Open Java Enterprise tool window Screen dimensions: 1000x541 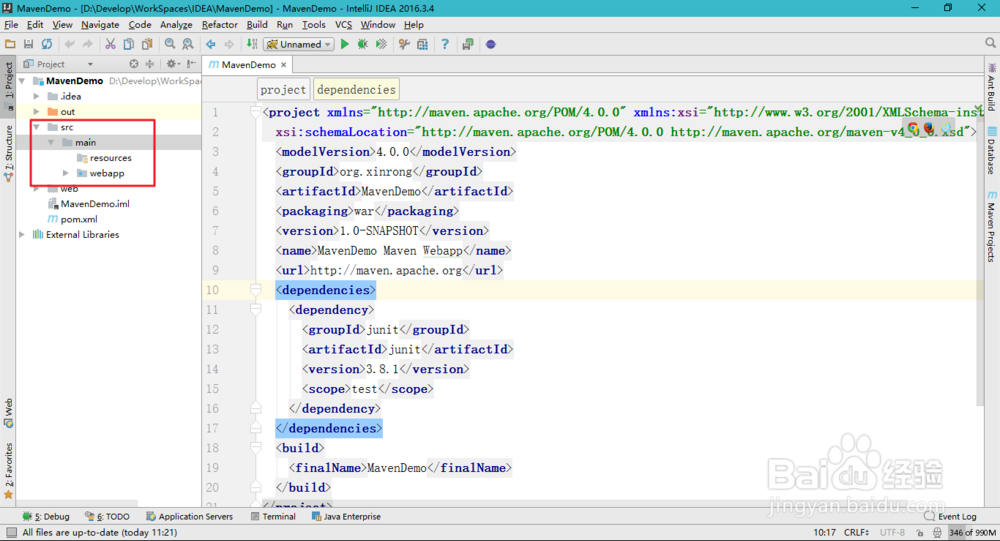(346, 517)
